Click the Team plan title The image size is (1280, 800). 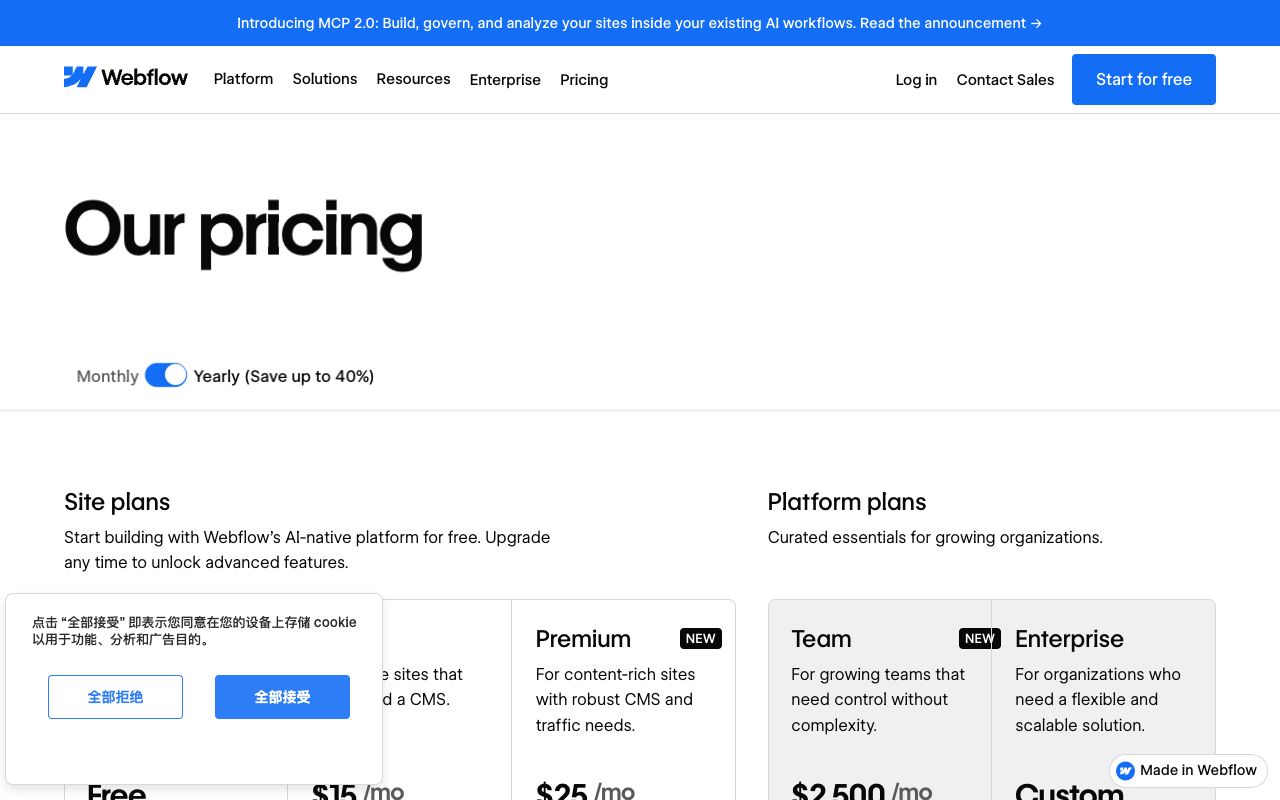[x=821, y=639]
